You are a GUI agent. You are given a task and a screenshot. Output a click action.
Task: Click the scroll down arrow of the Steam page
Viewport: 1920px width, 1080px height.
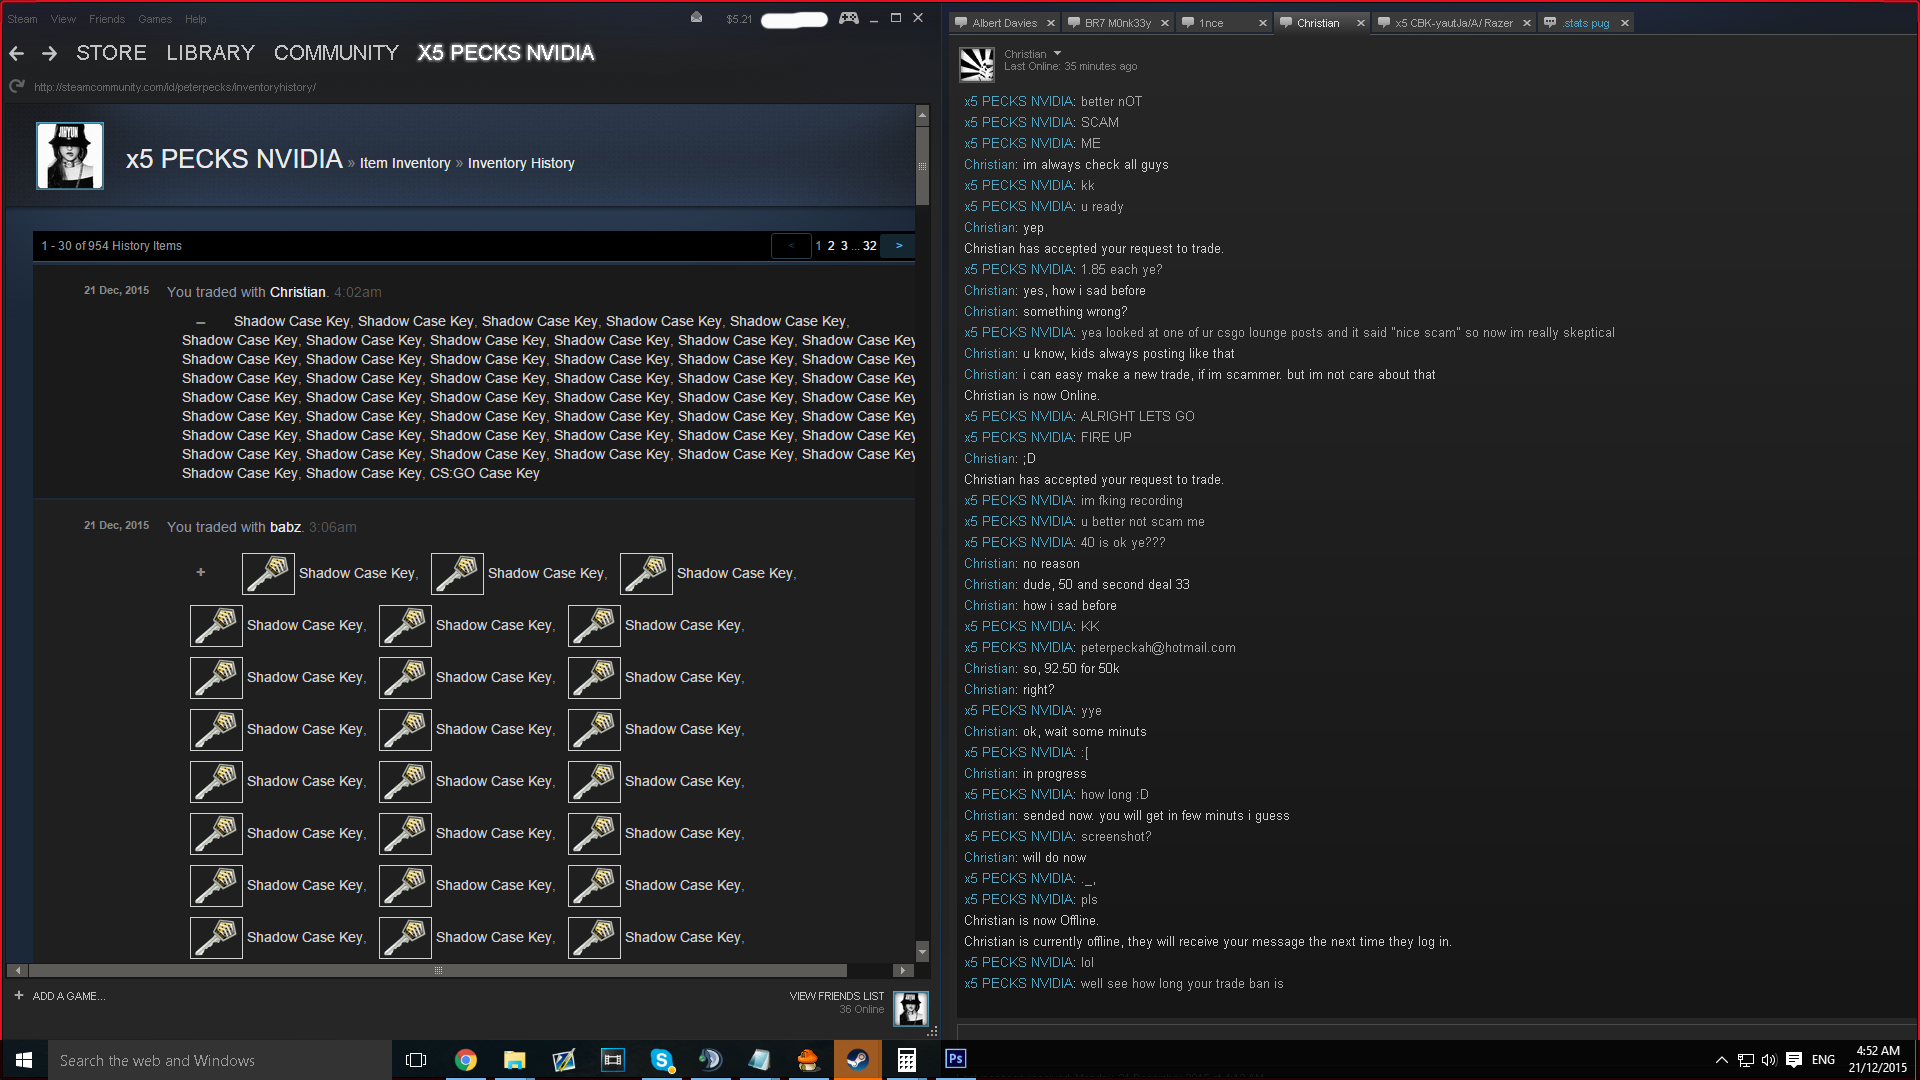coord(922,951)
